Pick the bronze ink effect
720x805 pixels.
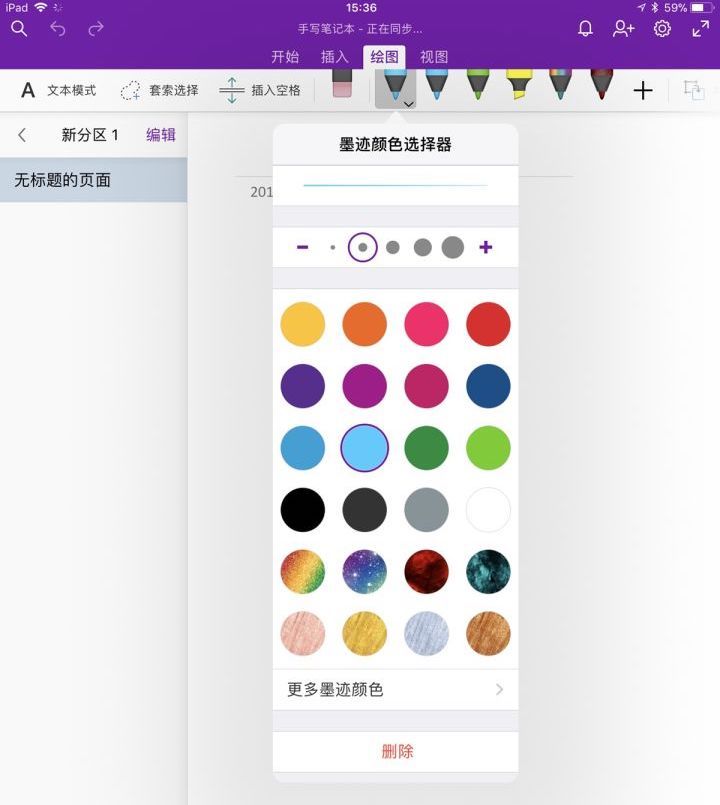(x=488, y=634)
